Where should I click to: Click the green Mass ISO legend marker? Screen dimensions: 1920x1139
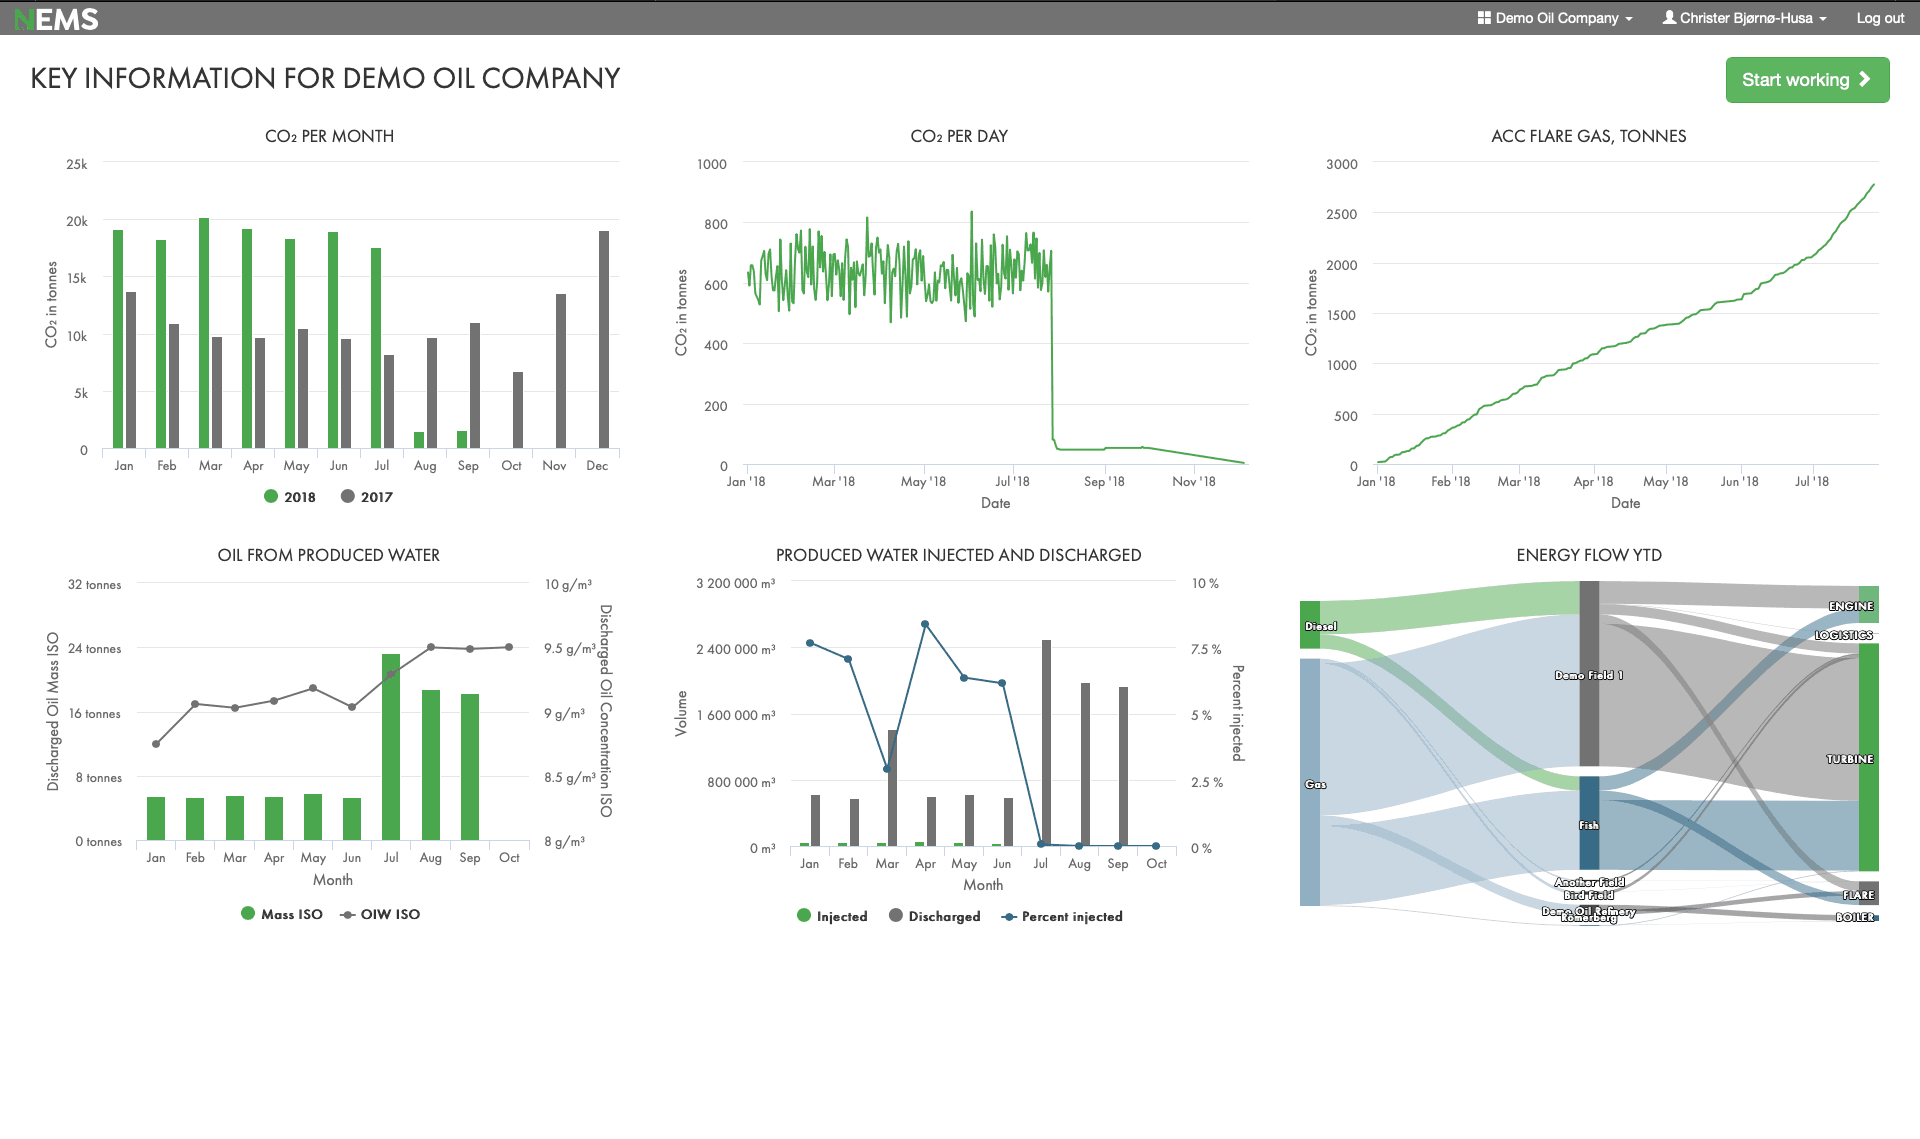[247, 914]
